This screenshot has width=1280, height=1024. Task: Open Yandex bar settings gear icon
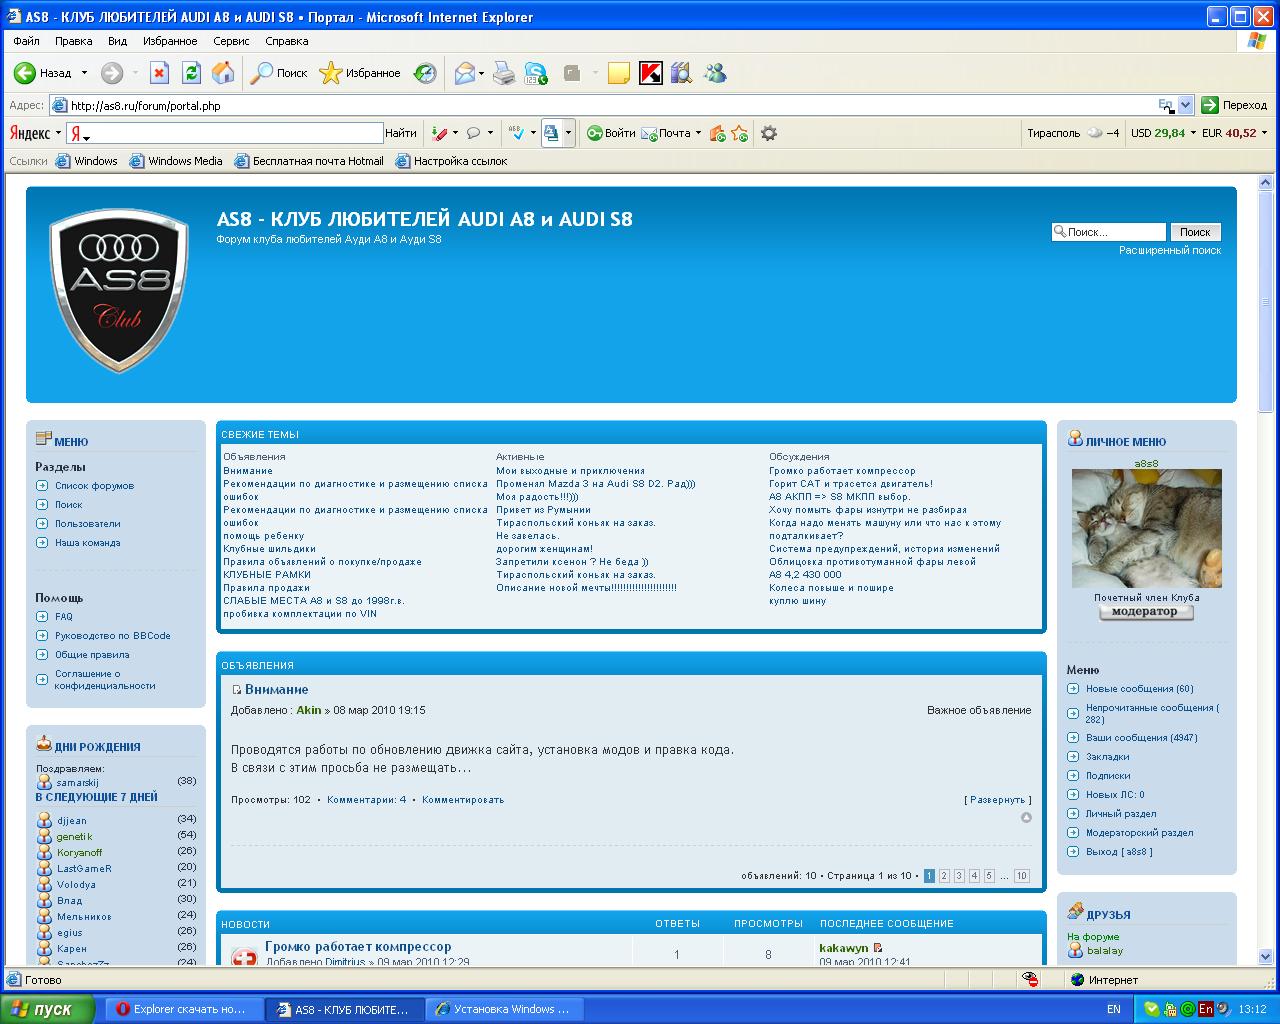769,133
